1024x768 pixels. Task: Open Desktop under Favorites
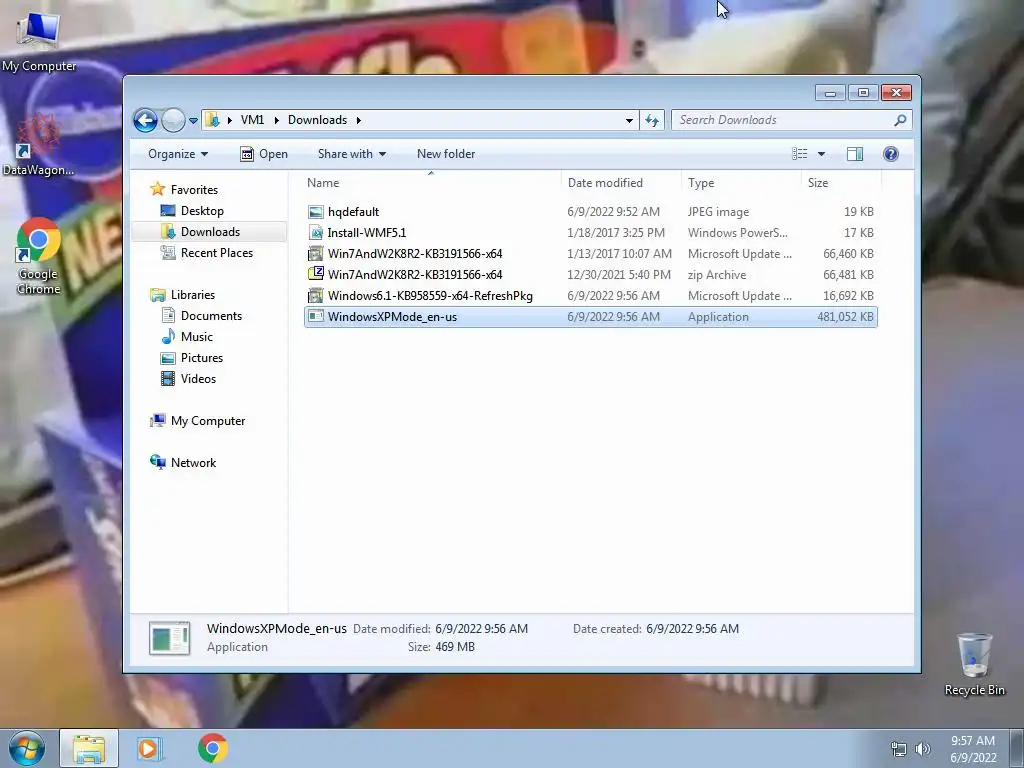point(202,211)
